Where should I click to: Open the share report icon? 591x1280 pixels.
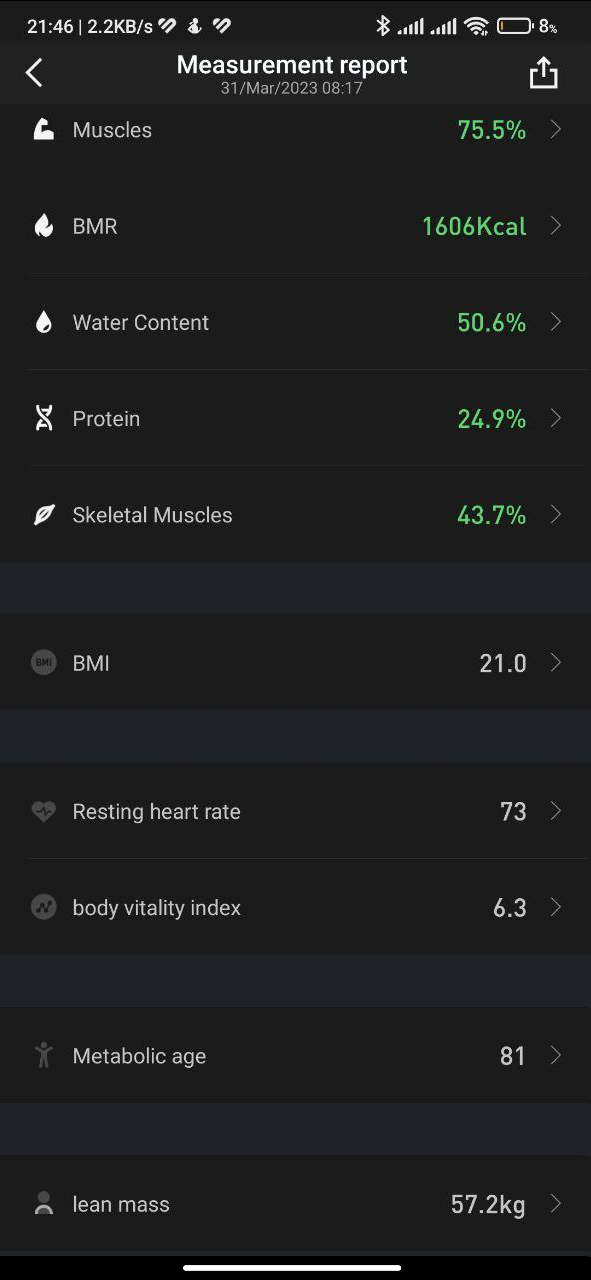[x=543, y=72]
